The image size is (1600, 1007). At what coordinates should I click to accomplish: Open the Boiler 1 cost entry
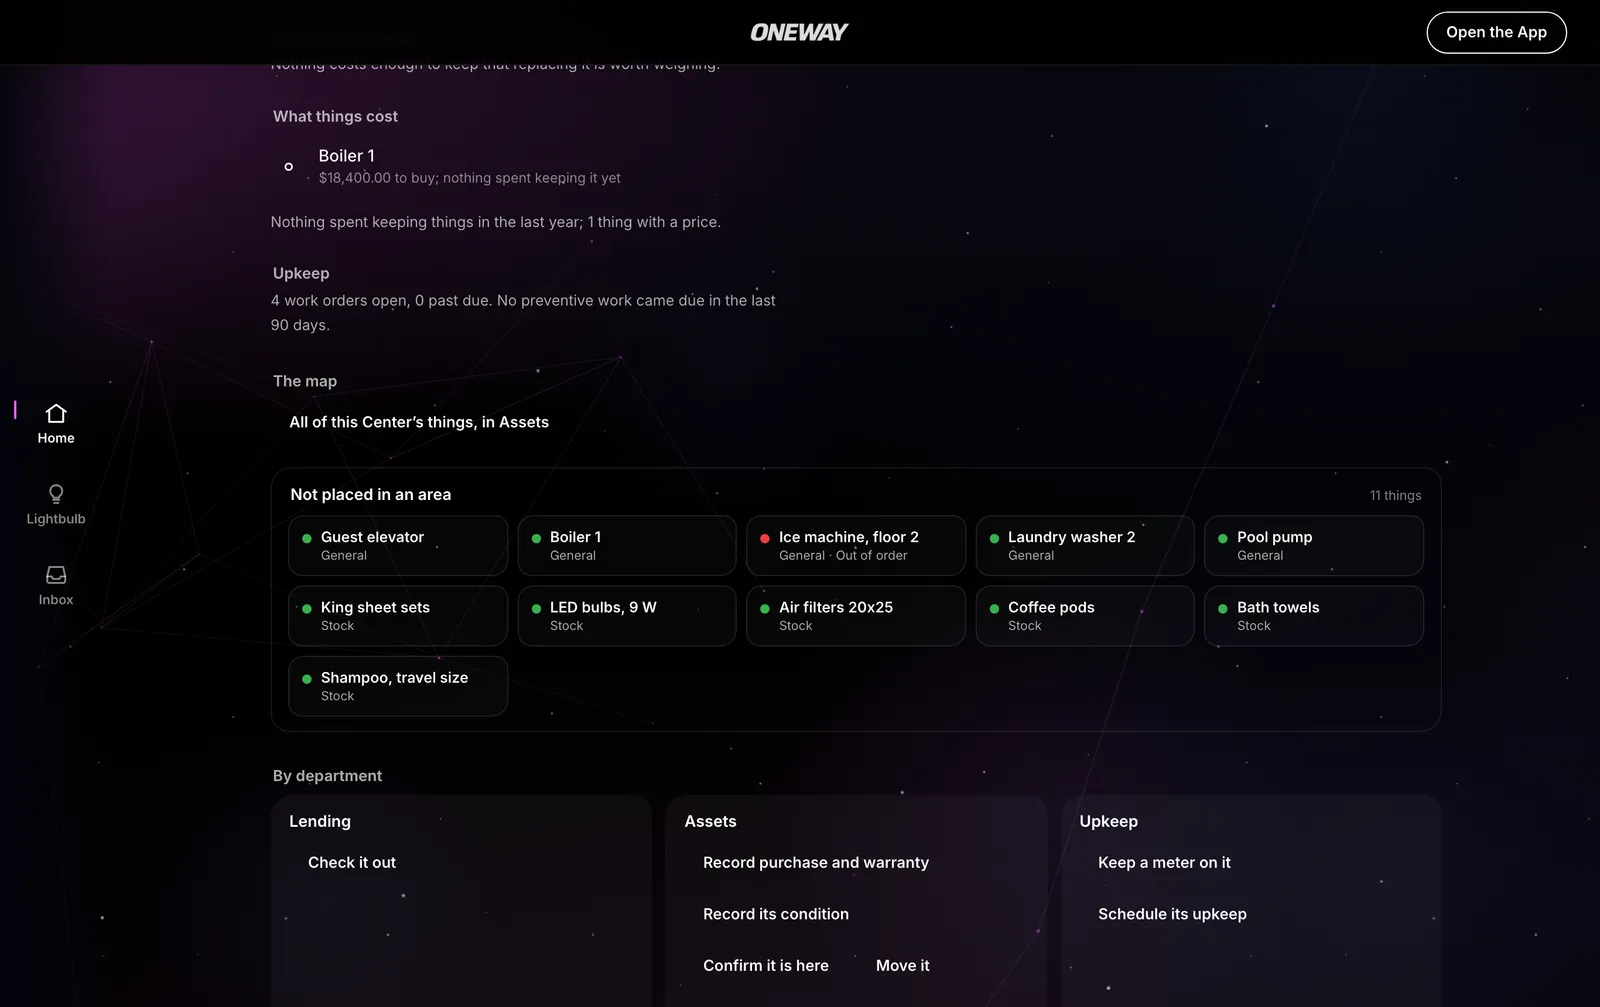(x=470, y=166)
